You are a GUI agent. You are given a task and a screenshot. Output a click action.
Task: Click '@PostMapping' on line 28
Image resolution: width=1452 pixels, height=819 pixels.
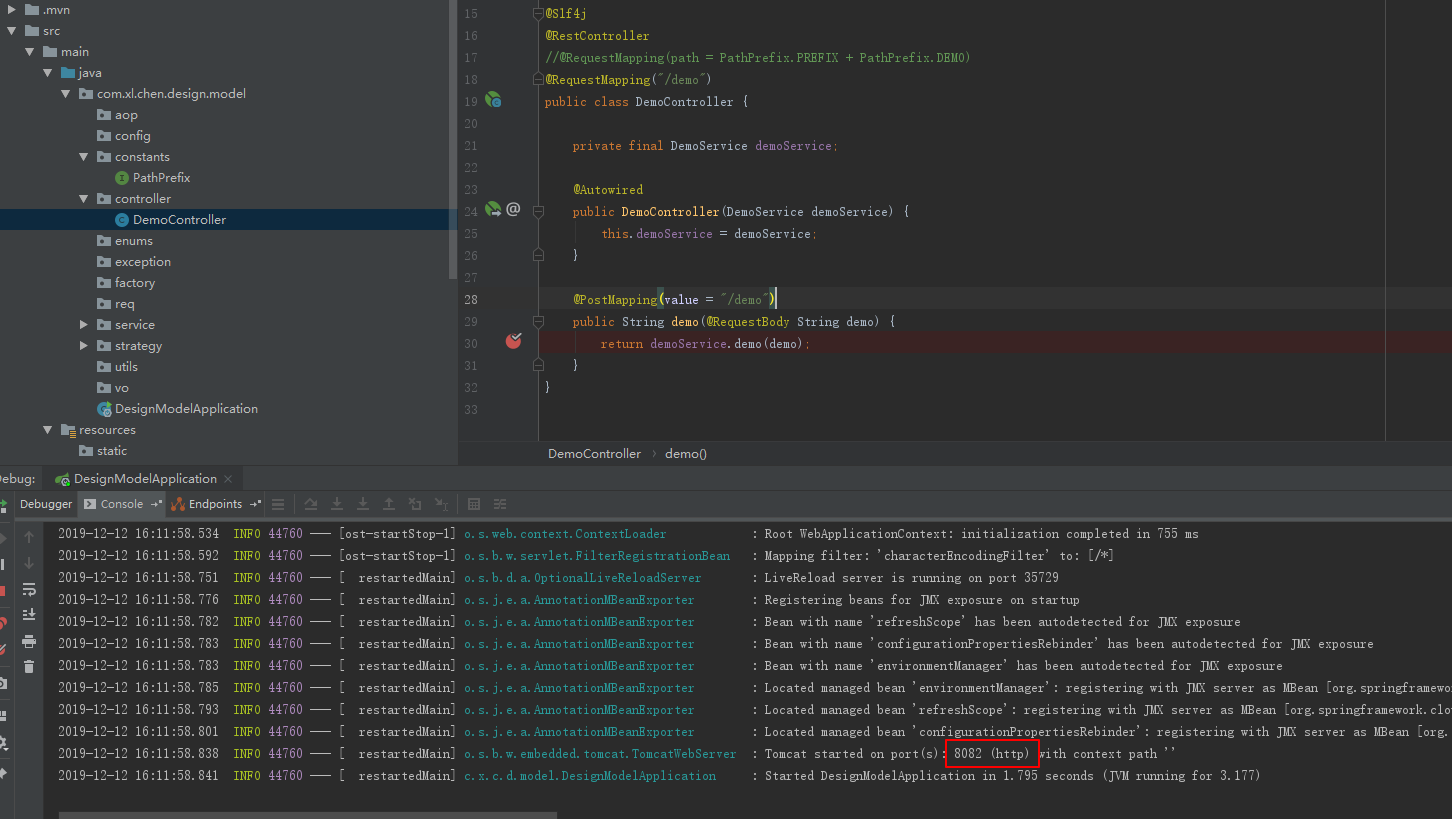615,300
